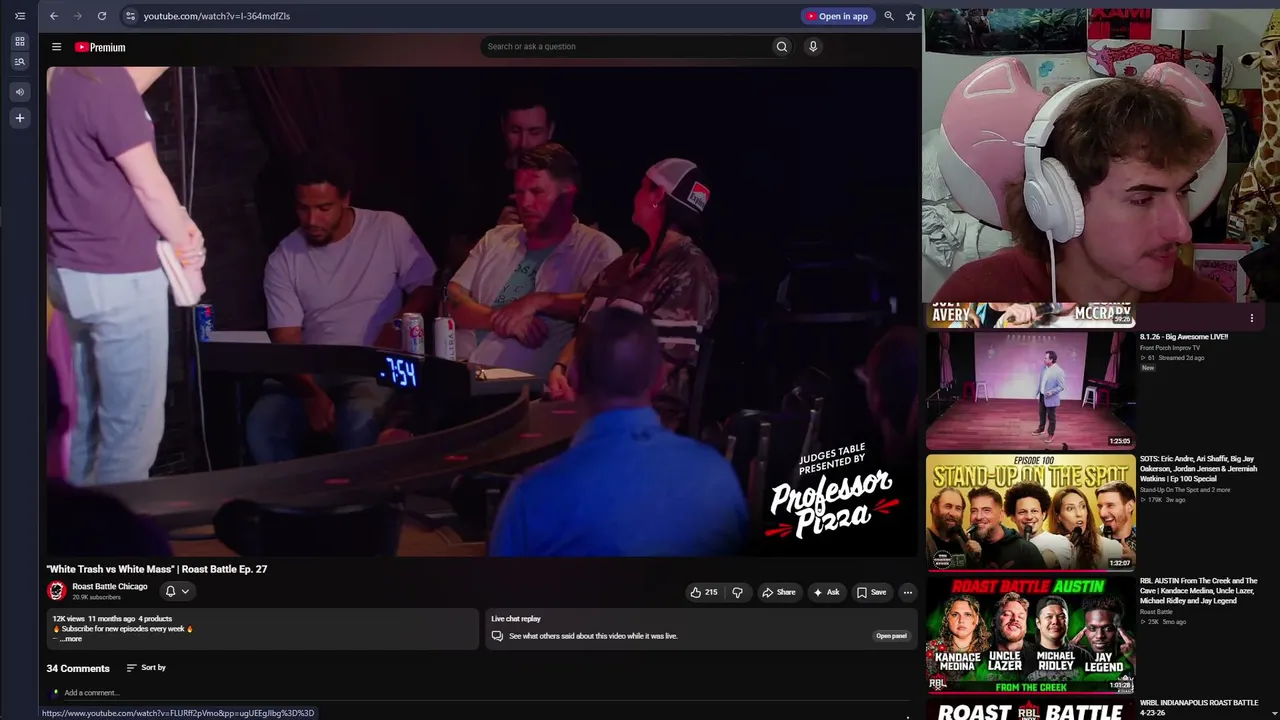Open the browser zoom magnifier icon

(889, 16)
